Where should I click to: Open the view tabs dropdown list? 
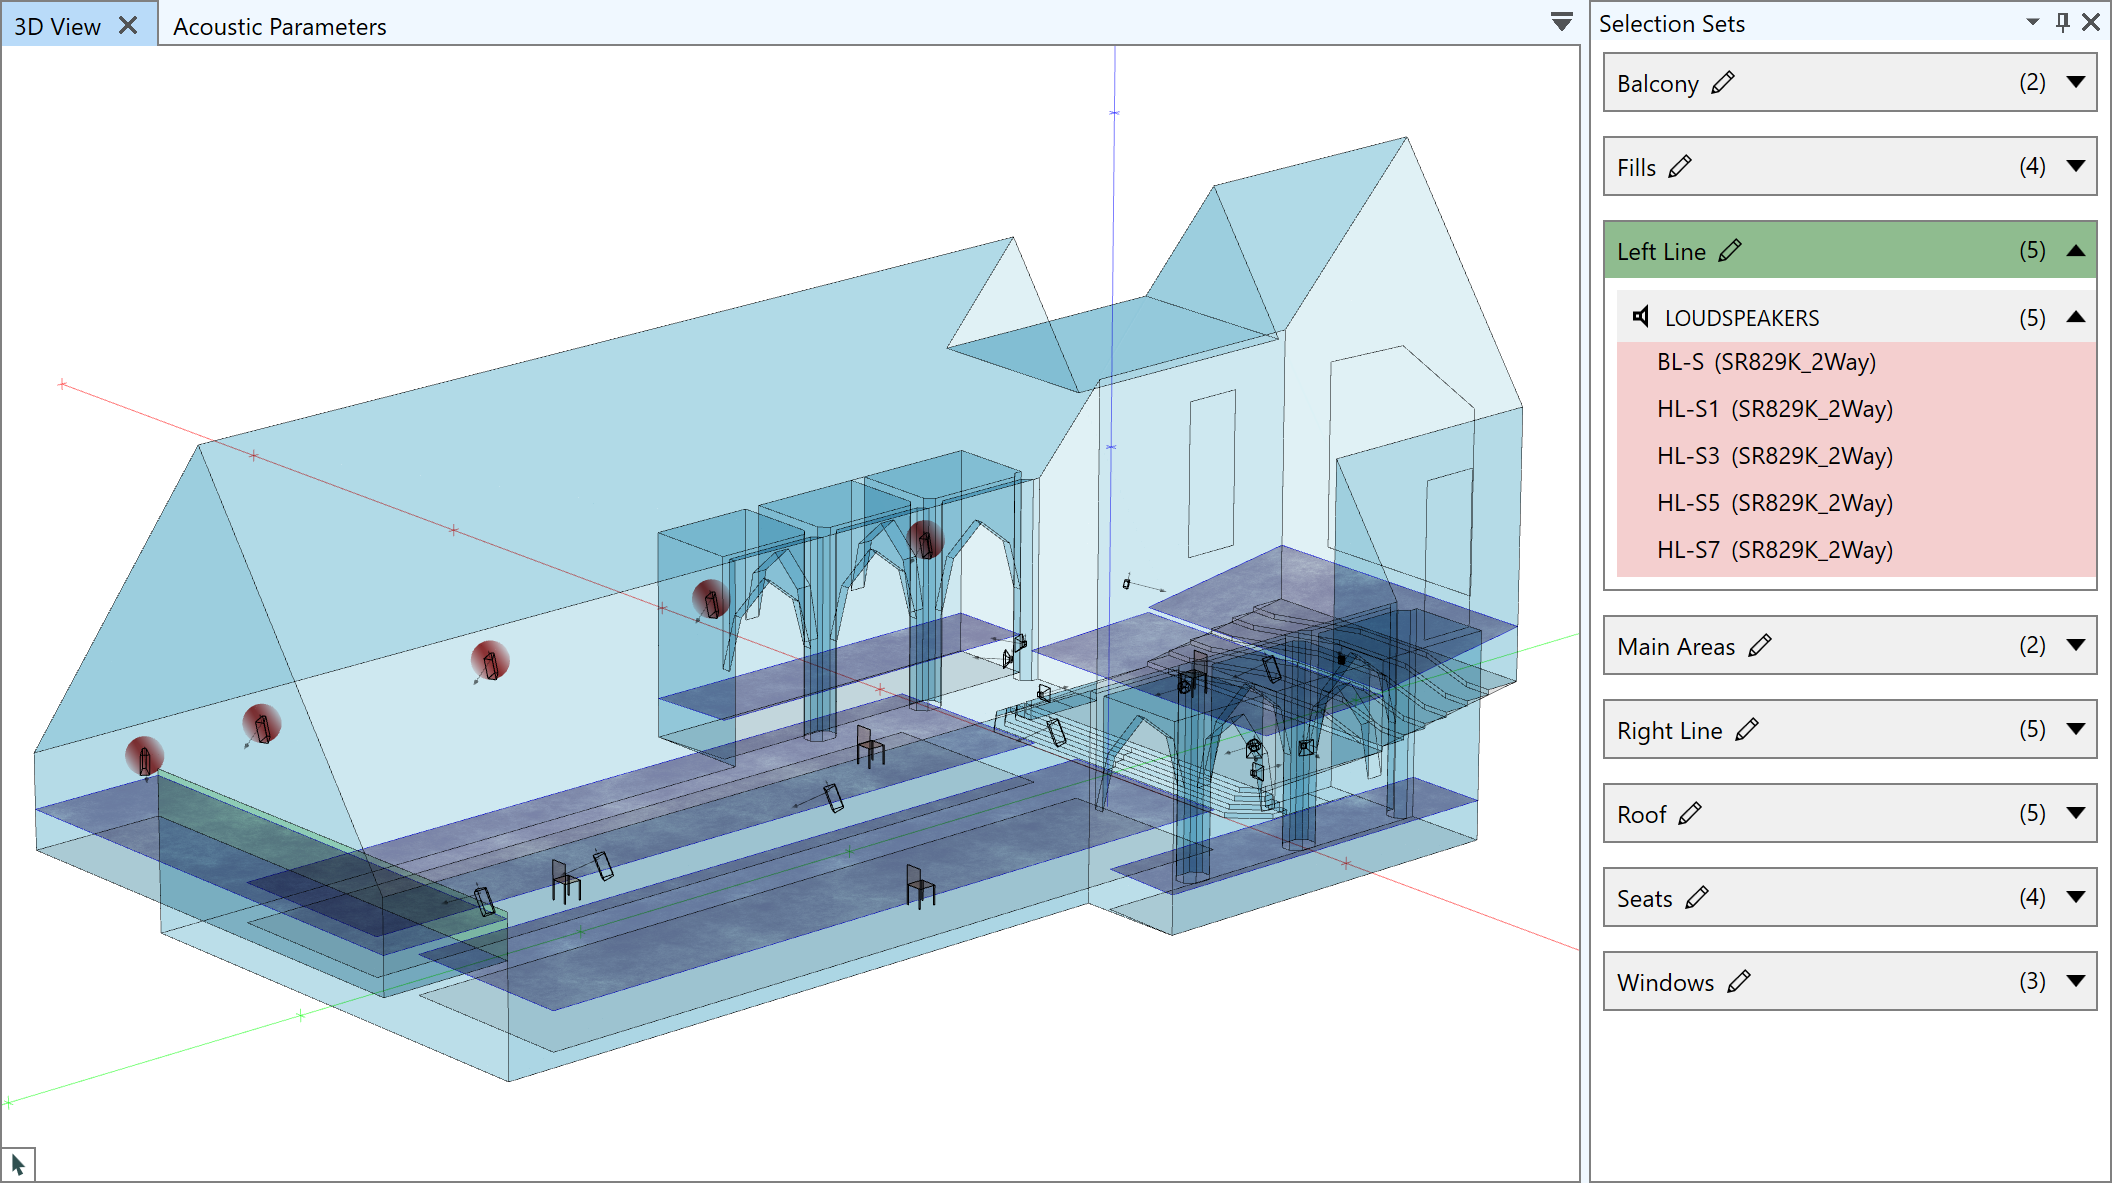[x=1561, y=22]
